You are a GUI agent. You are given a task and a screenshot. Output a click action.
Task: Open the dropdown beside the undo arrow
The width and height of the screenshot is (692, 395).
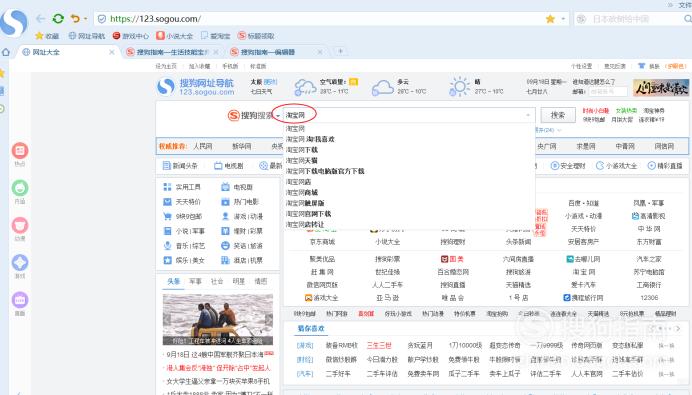pos(85,19)
